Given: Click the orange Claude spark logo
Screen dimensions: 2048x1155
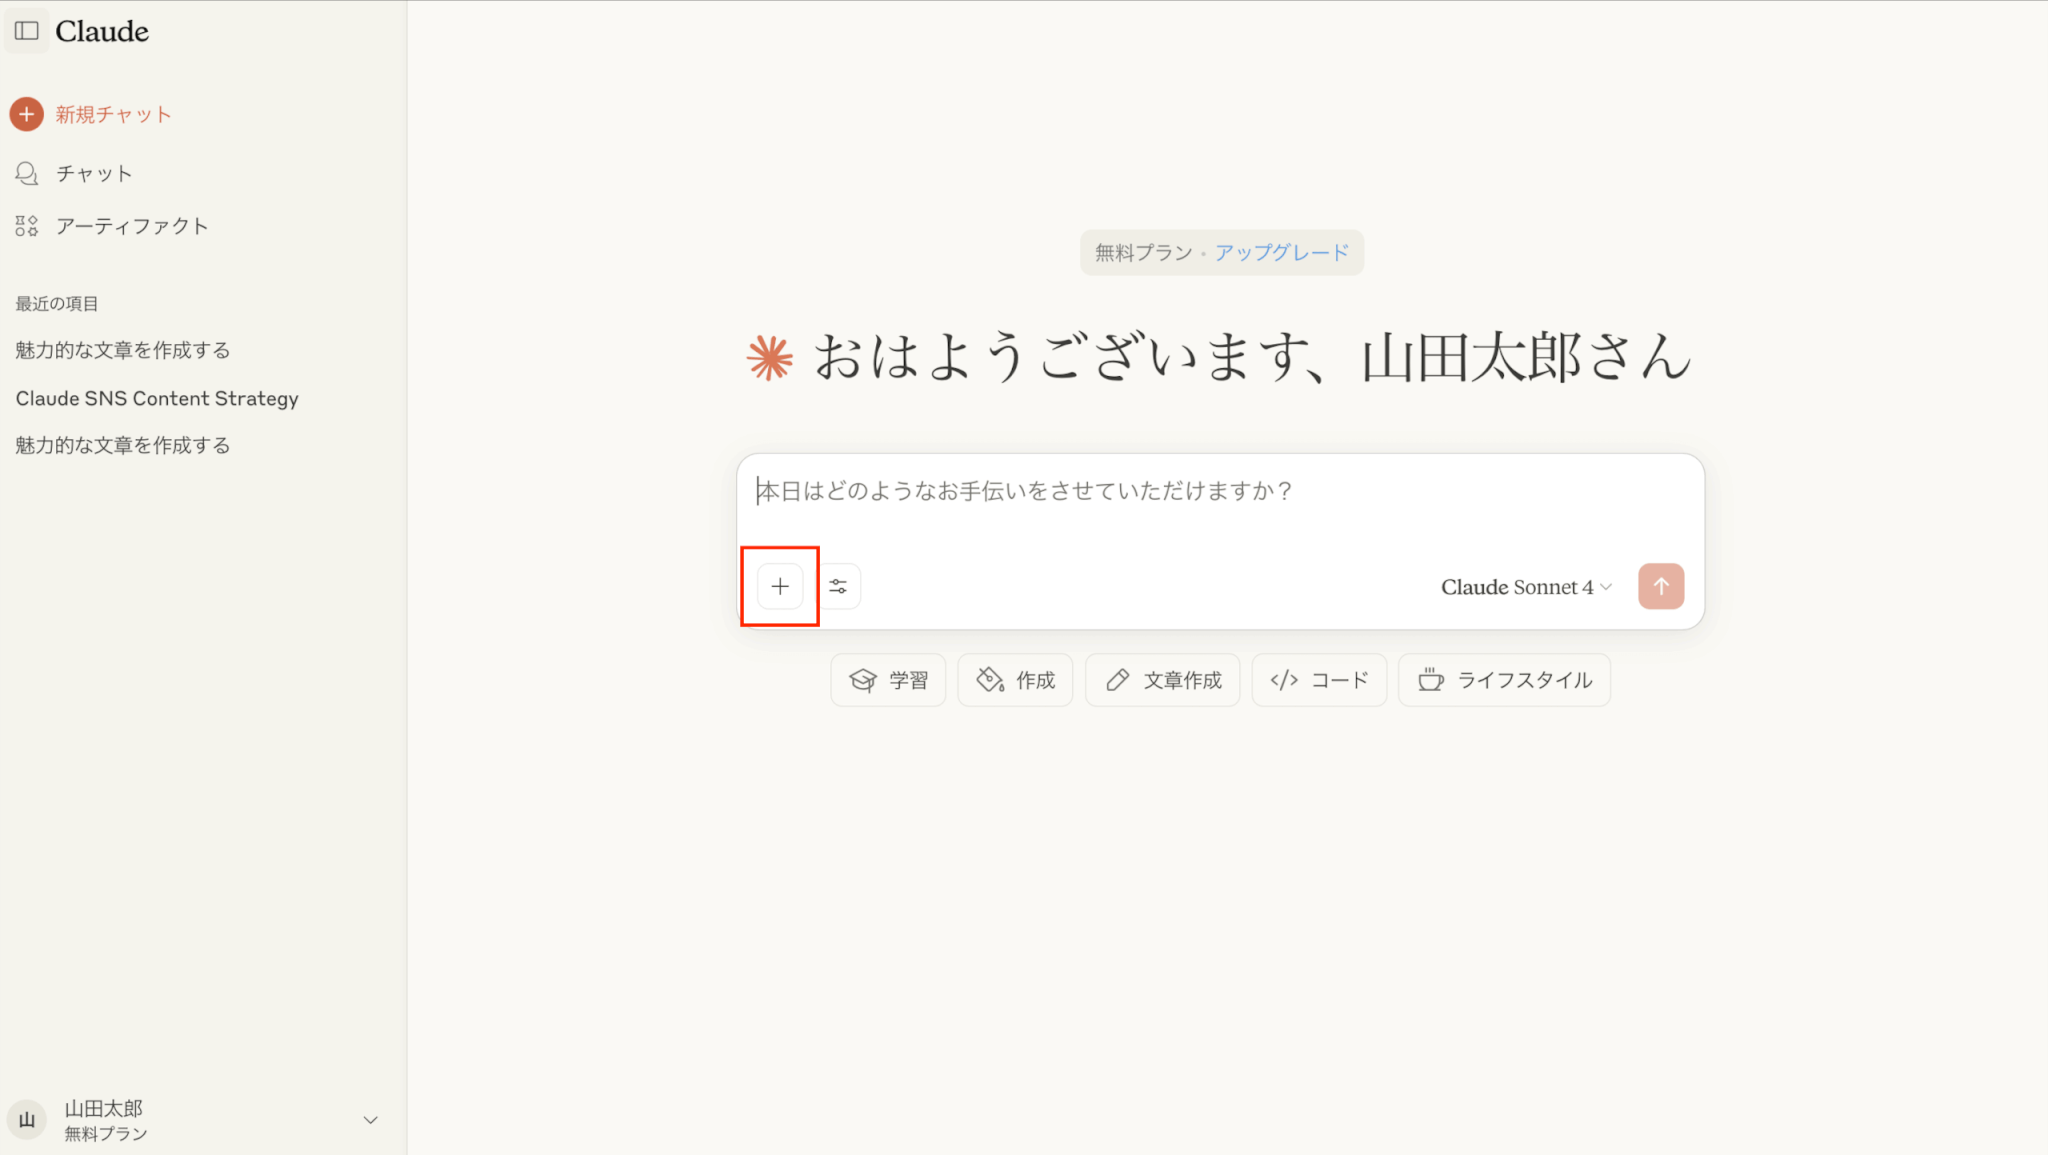Looking at the screenshot, I should coord(770,358).
